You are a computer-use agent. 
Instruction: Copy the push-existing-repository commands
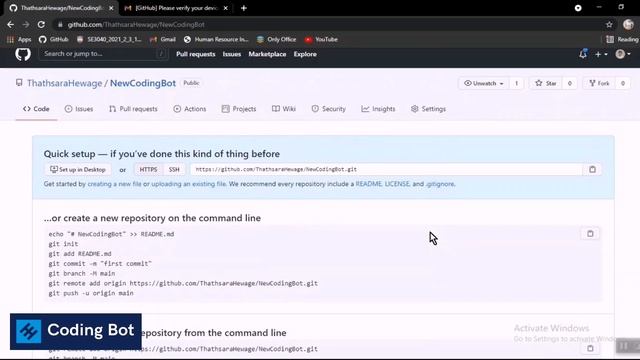pyautogui.click(x=590, y=349)
